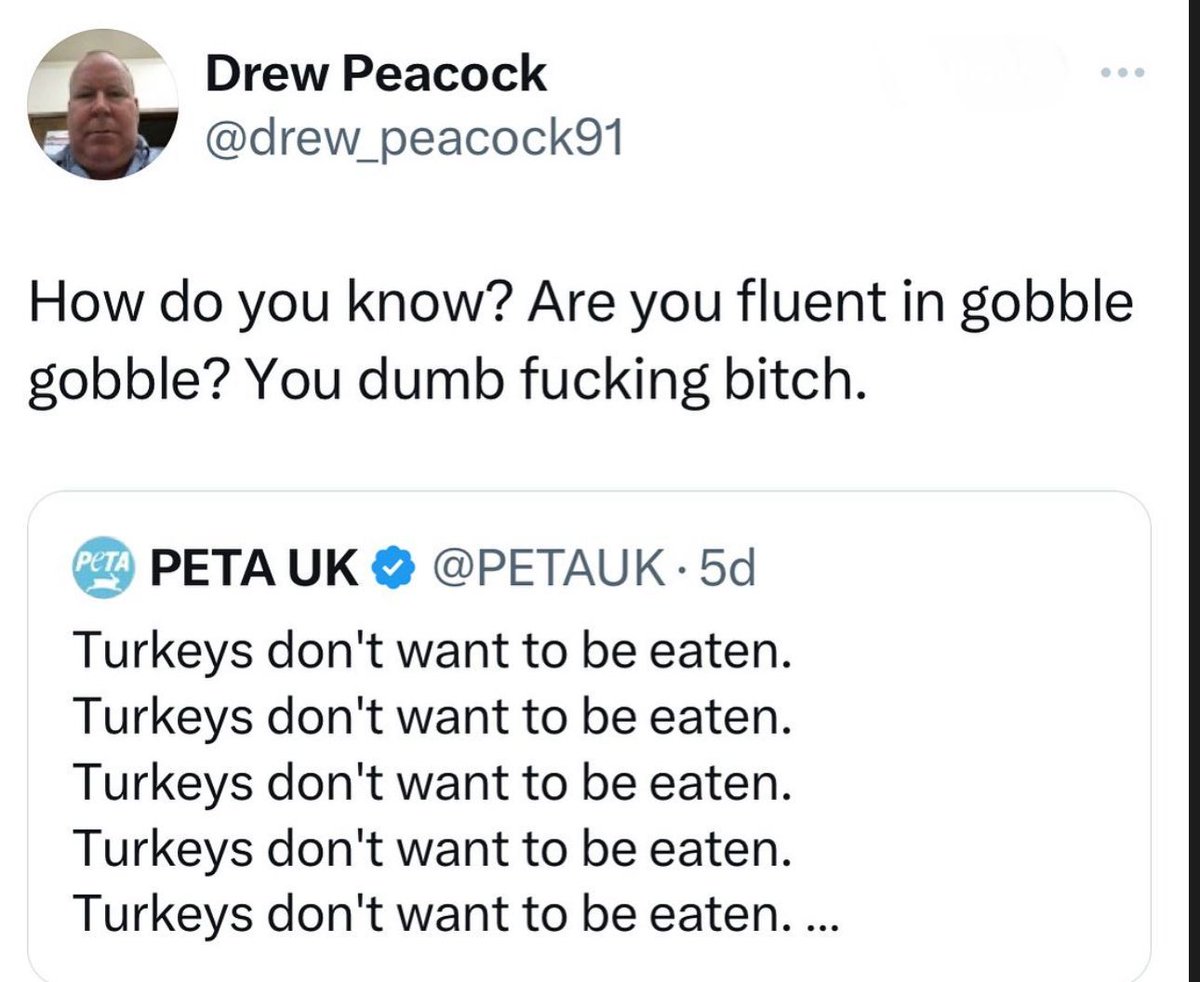Open the quoted PETA UK tweet card
This screenshot has height=982, width=1200.
click(x=588, y=740)
